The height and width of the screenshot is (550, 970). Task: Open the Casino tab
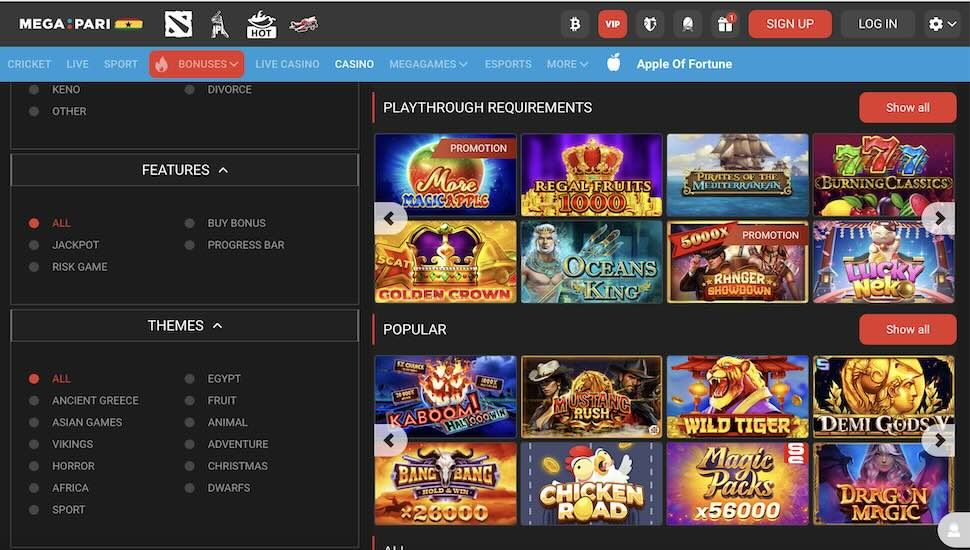coord(354,64)
